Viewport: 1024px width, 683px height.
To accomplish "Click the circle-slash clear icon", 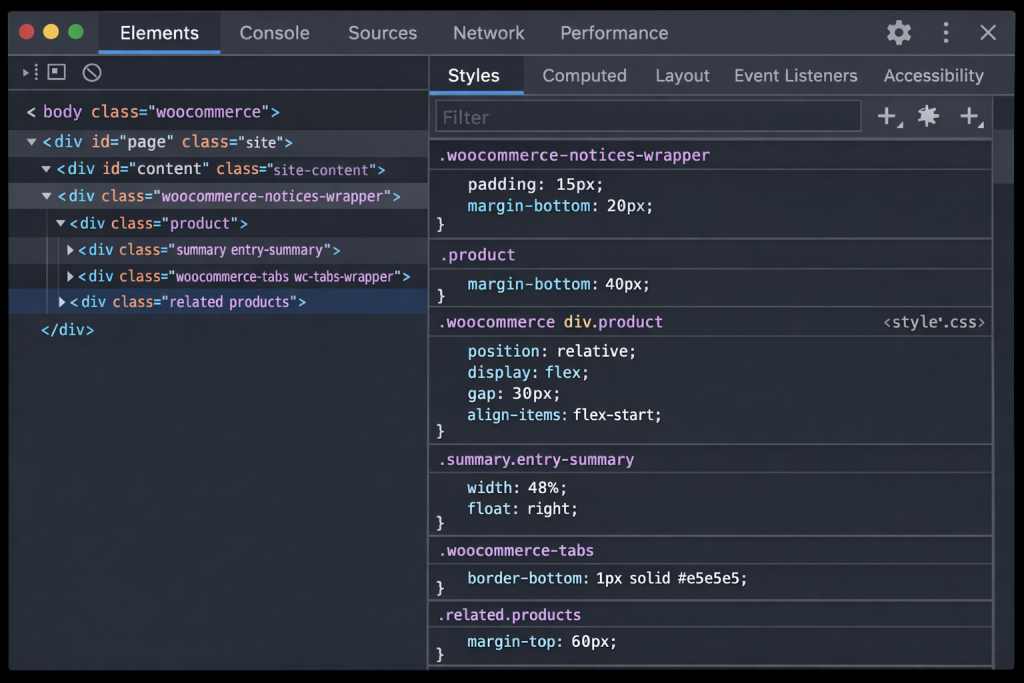I will (92, 72).
